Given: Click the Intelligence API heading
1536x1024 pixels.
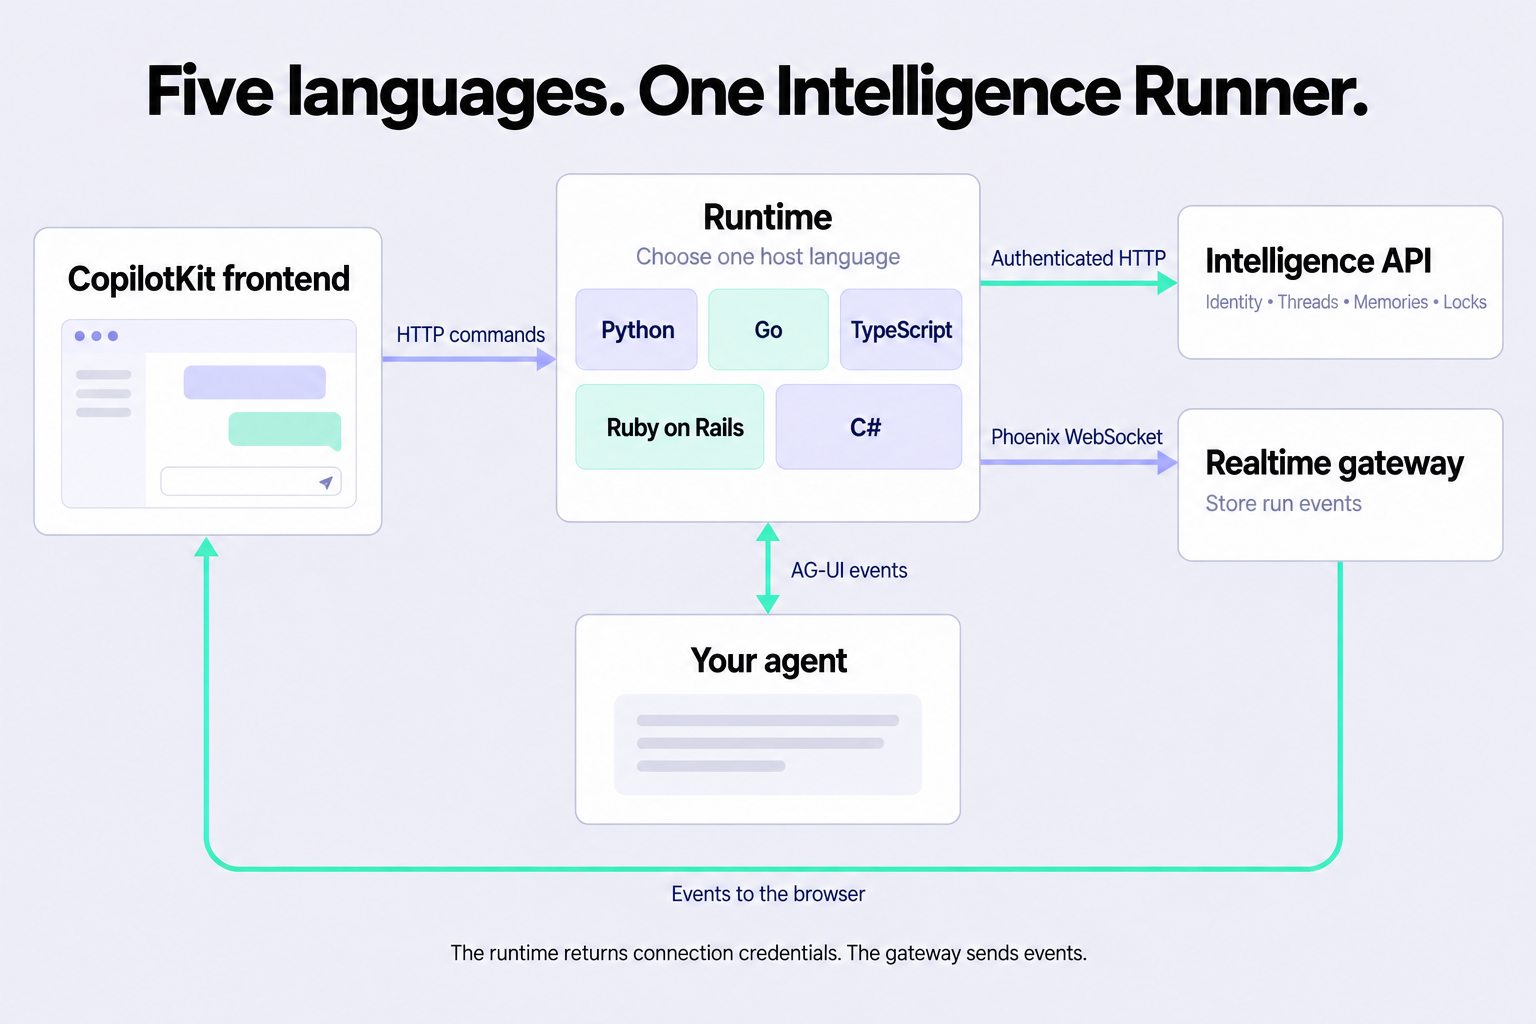Looking at the screenshot, I should (x=1318, y=261).
